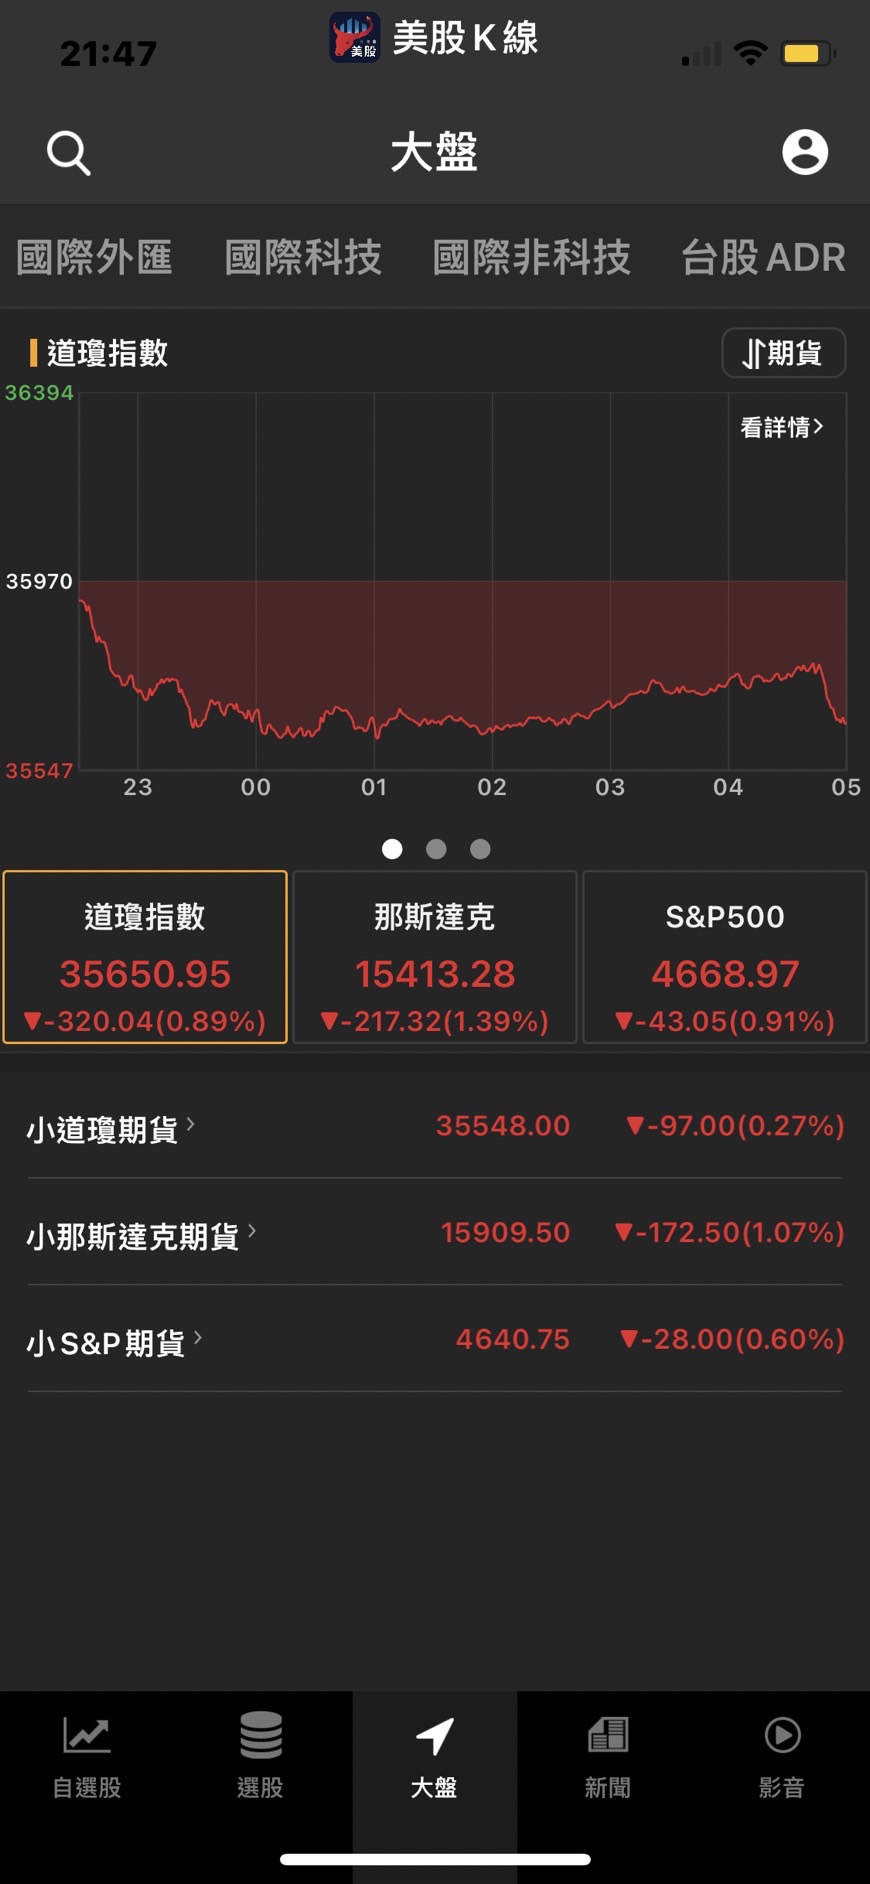Tap the 選股 stock screener icon
Viewport: 870px width, 1884px height.
pos(260,1736)
